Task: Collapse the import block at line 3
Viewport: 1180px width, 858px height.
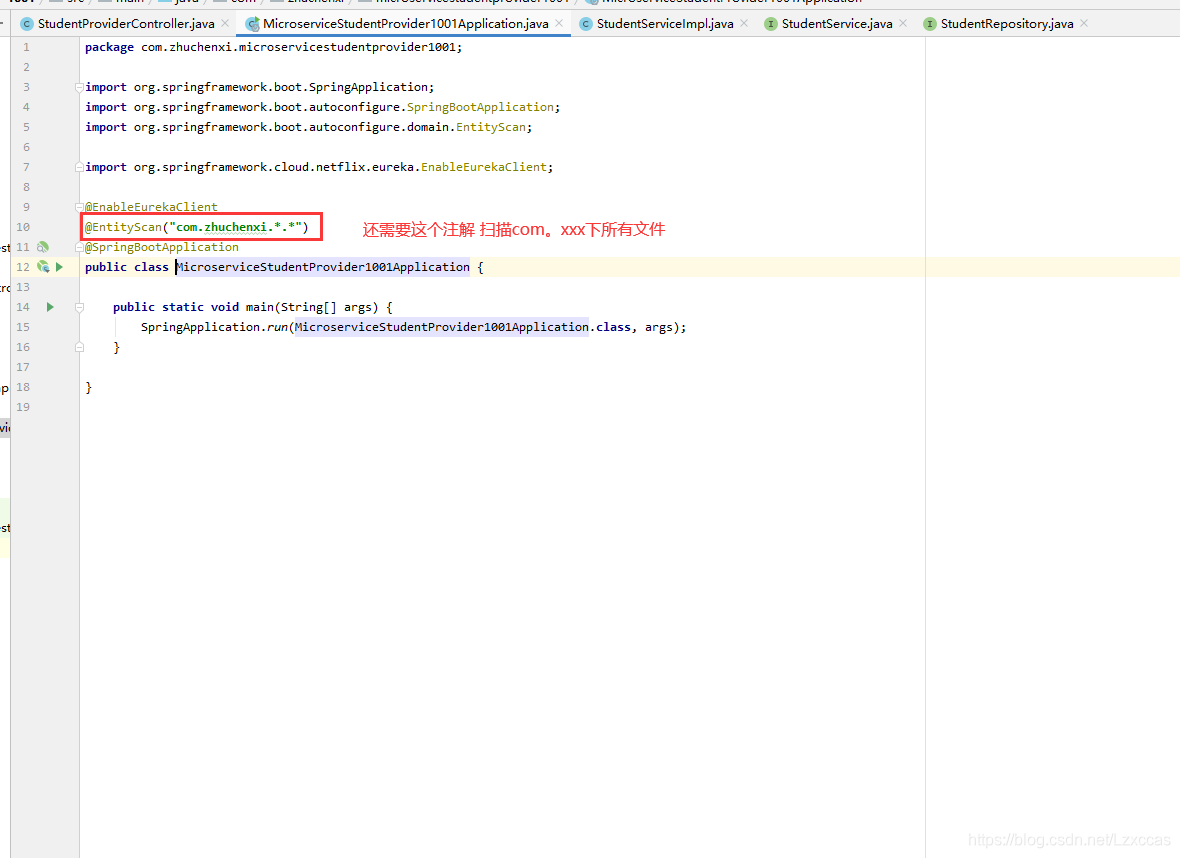Action: click(79, 87)
